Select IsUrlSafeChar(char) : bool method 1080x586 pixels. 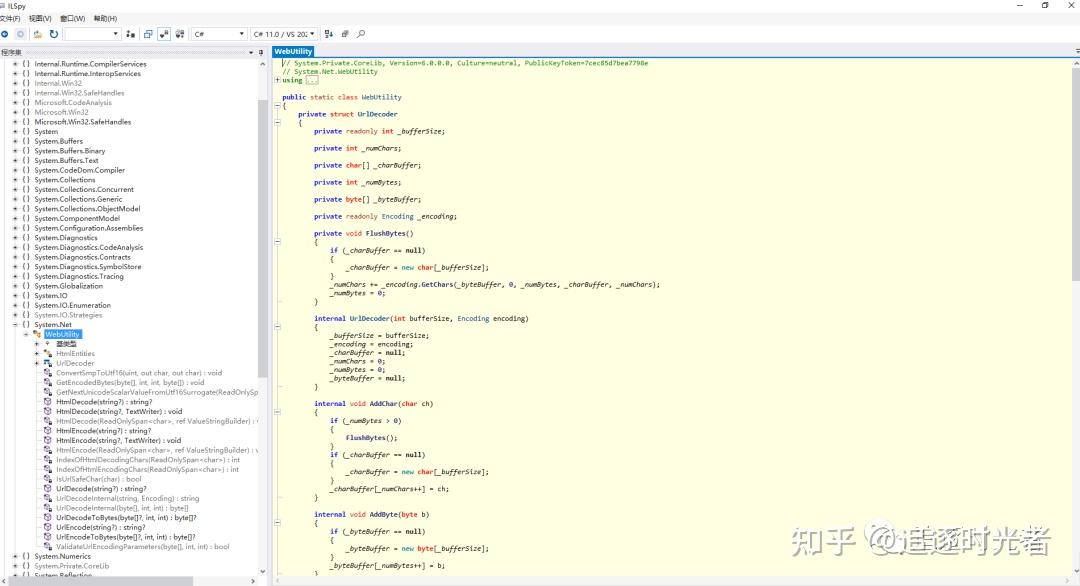98,479
